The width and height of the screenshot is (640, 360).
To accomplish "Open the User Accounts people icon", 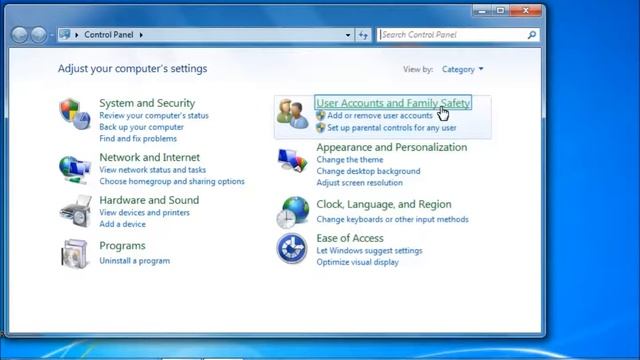I will (x=292, y=114).
